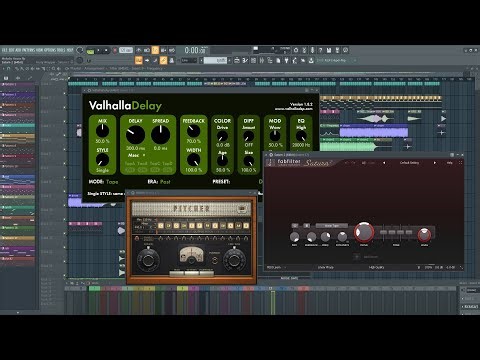Open the browser from toolbar
This screenshot has width=480, height=360.
coord(270,60)
